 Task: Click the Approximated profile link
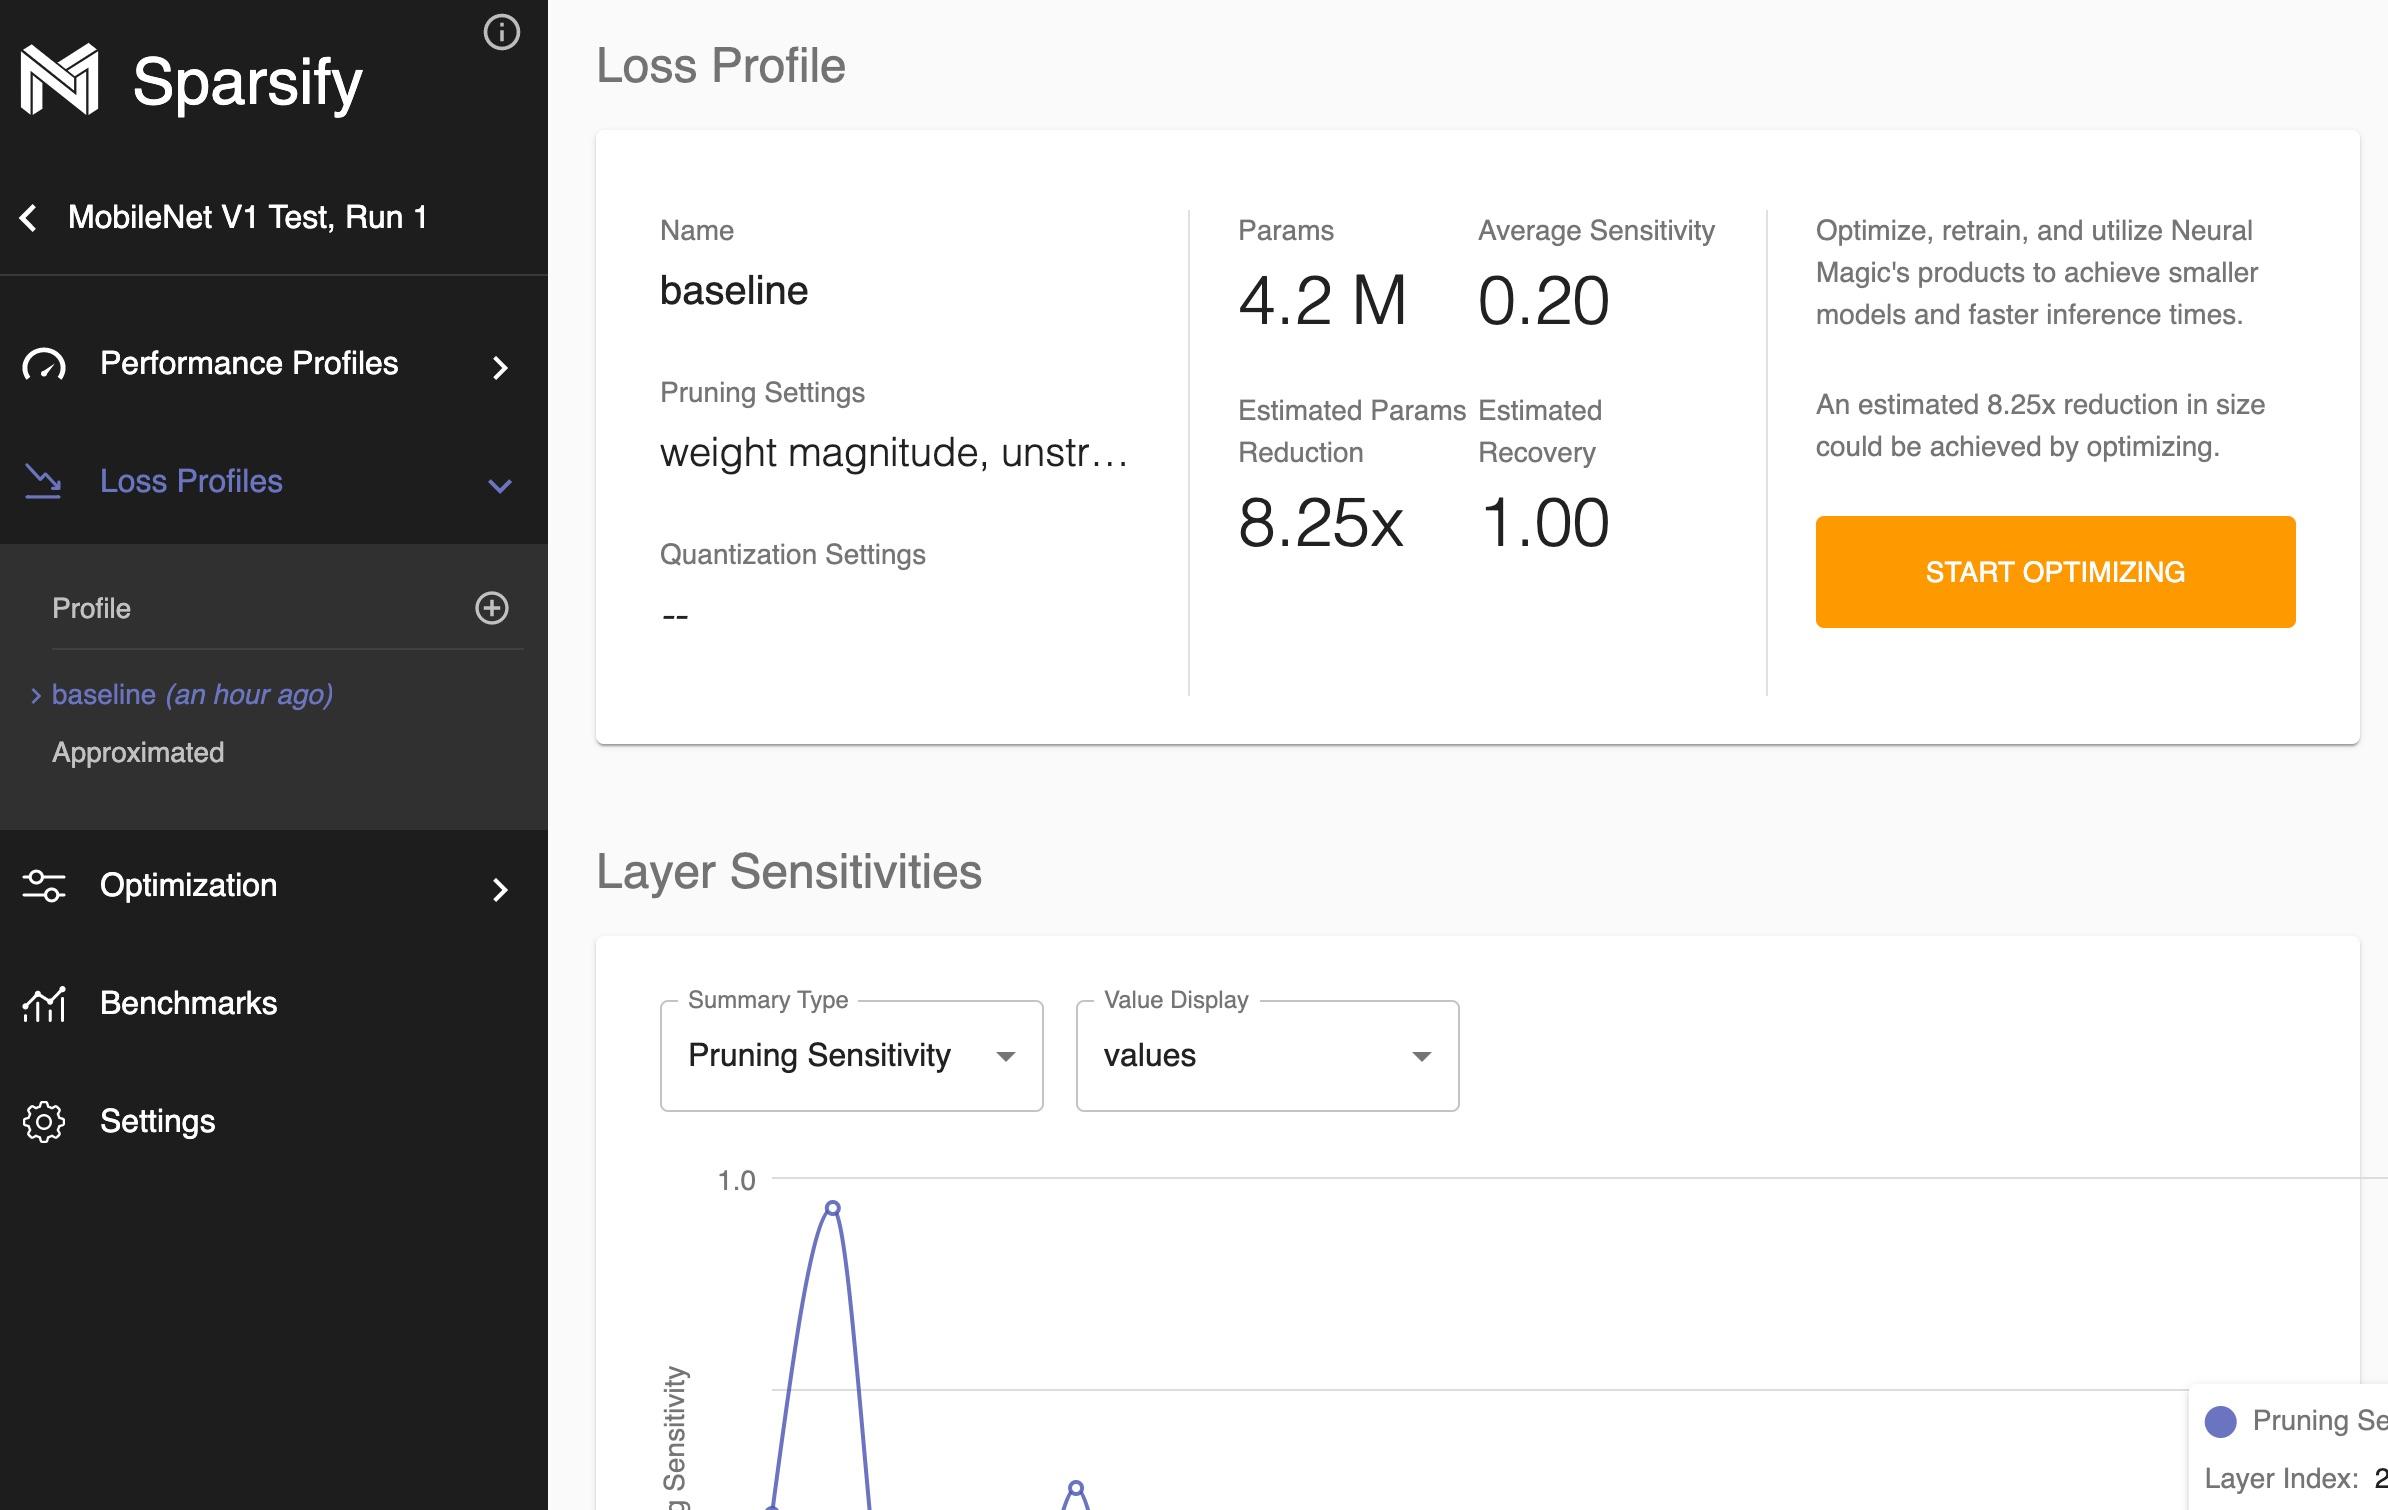coord(139,752)
